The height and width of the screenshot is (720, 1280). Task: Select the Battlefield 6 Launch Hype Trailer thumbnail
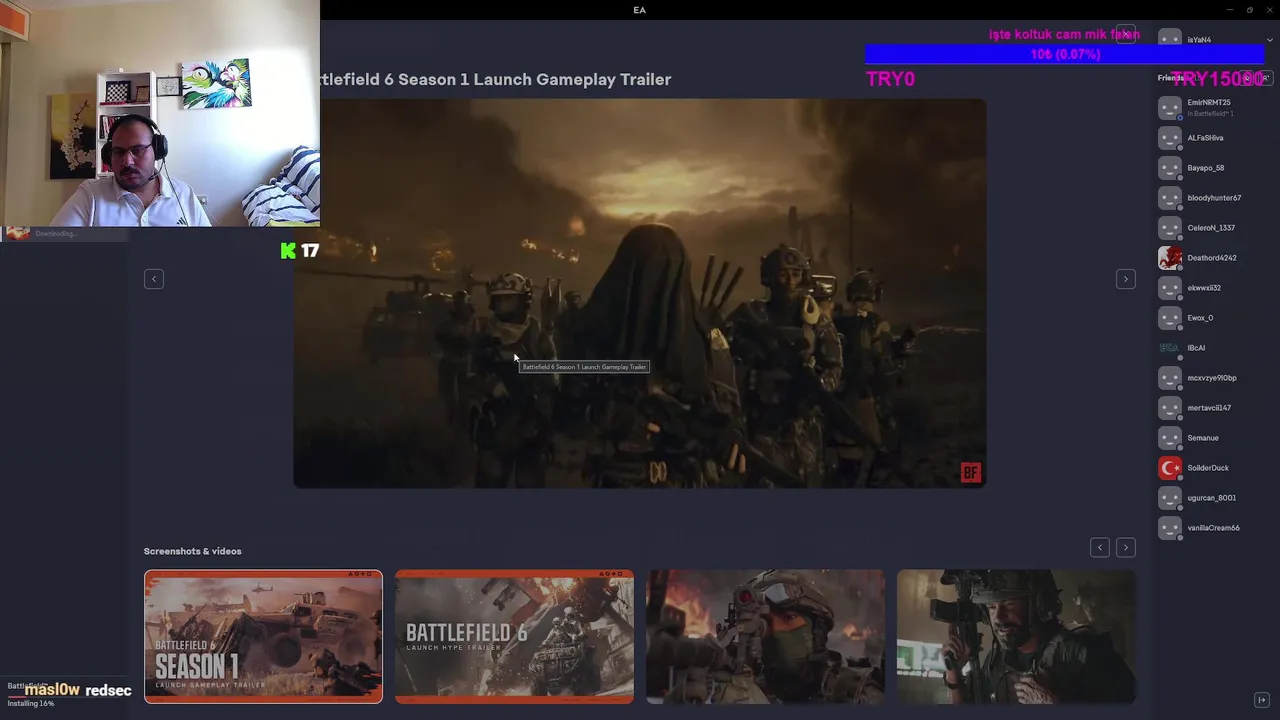point(514,637)
